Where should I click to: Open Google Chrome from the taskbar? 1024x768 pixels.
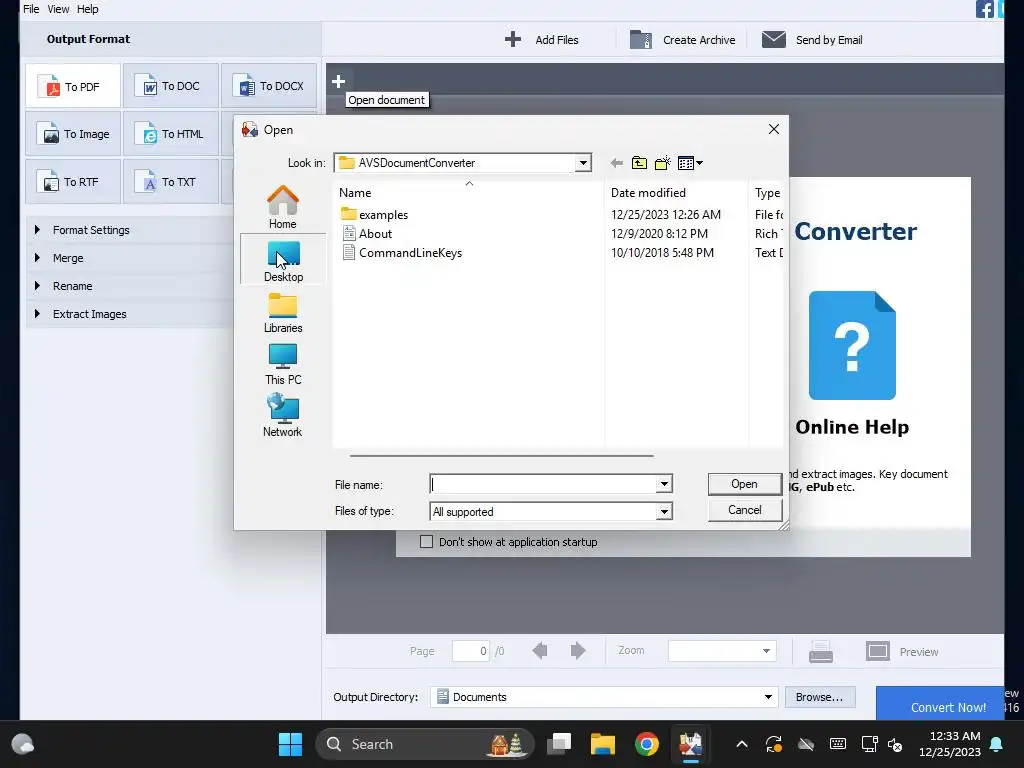click(647, 744)
